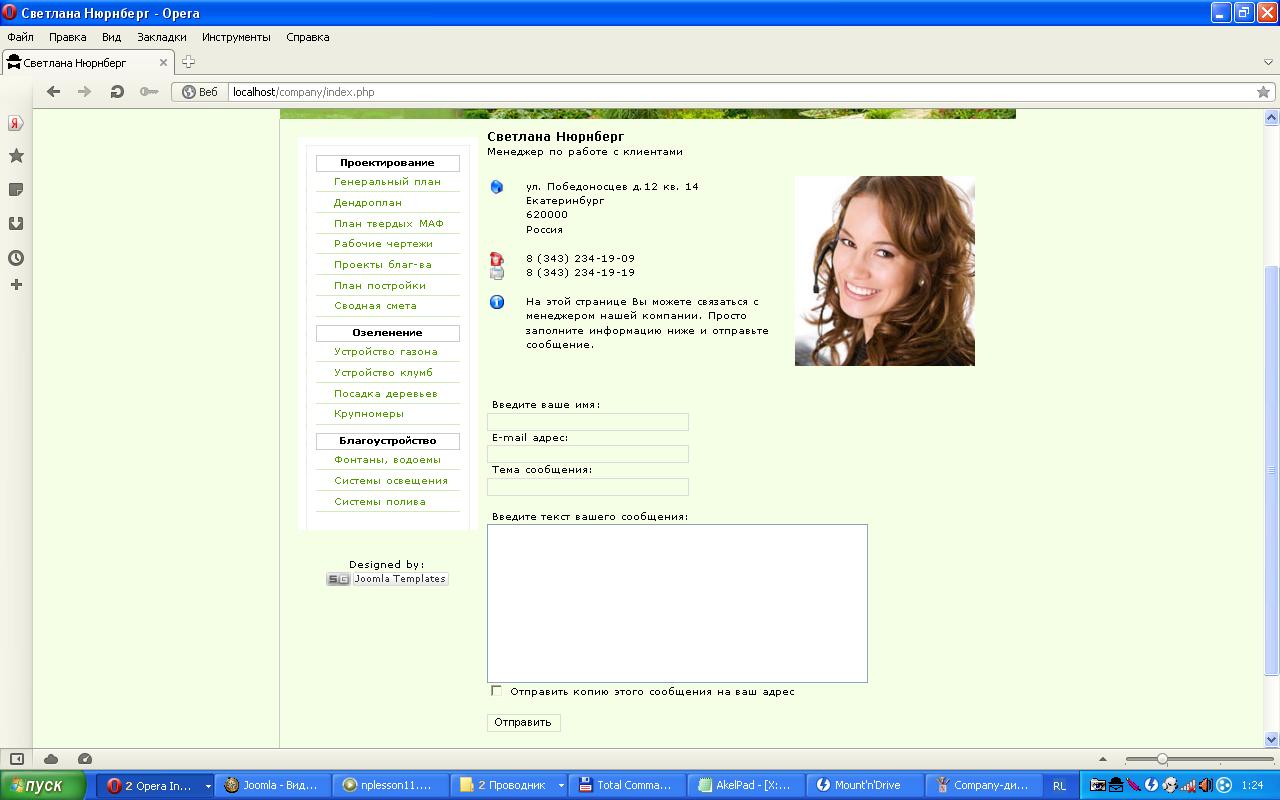
Task: Open a new tab with plus button
Action: (x=188, y=62)
